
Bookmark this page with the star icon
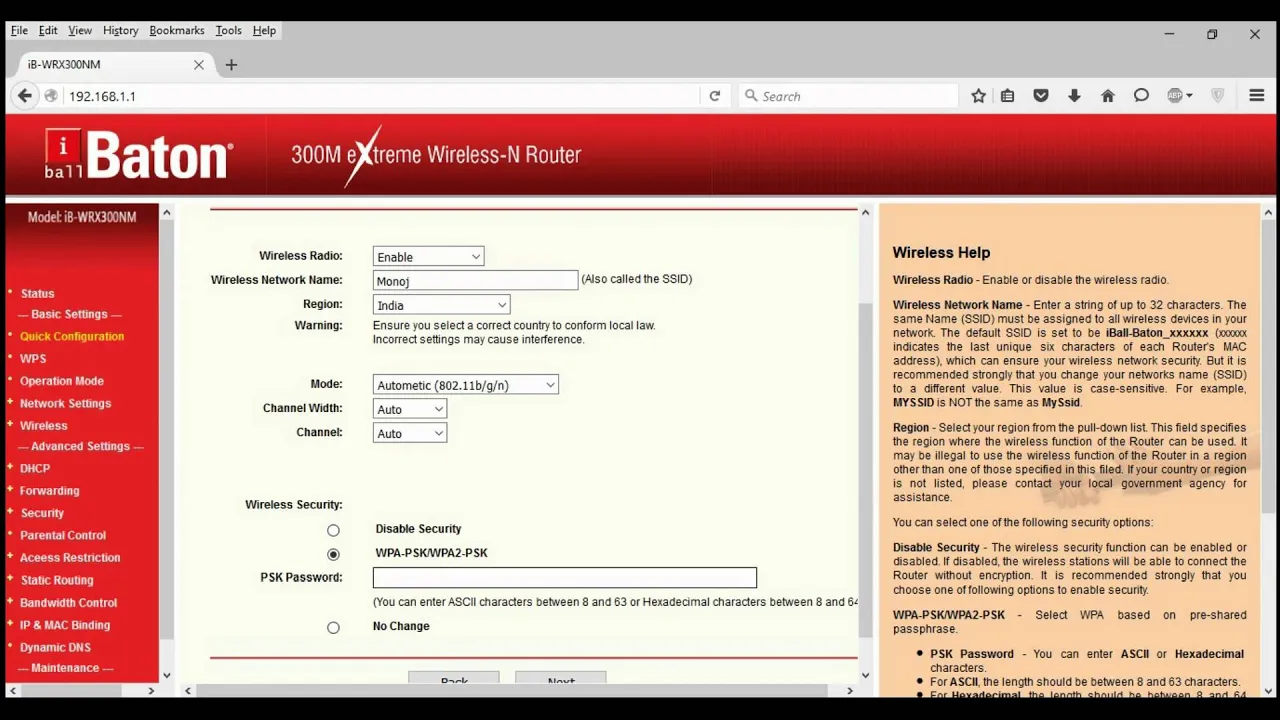978,96
